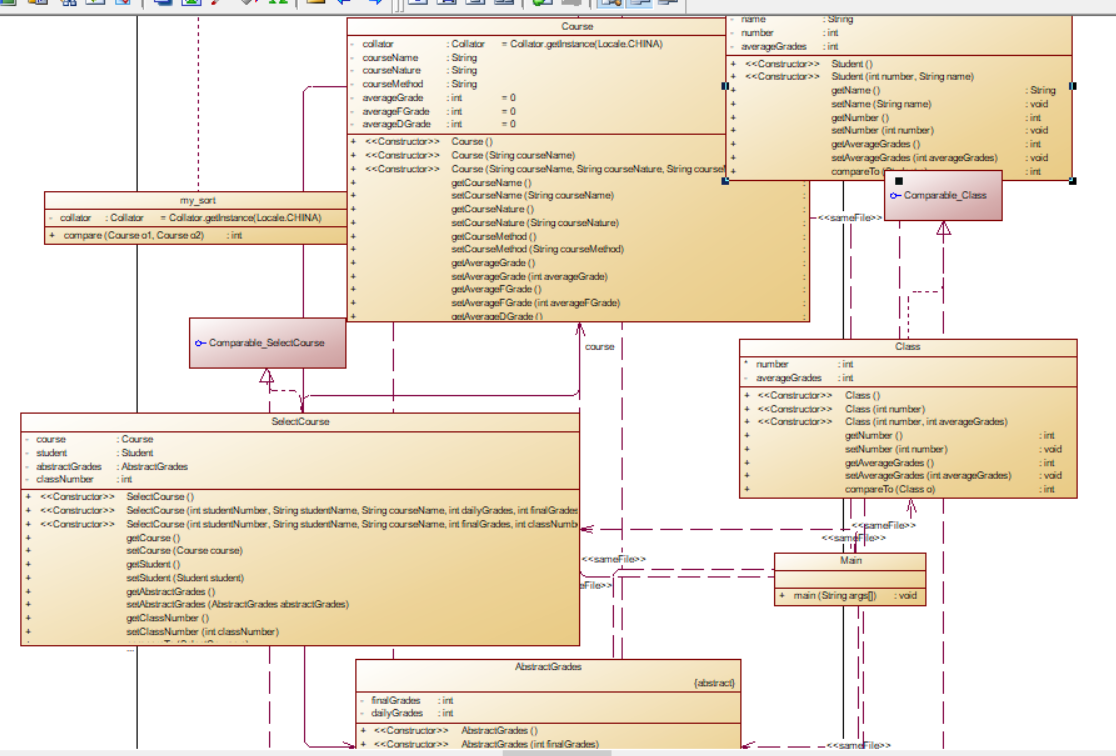This screenshot has width=1116, height=756.
Task: Click the Main class title
Action: [x=851, y=561]
